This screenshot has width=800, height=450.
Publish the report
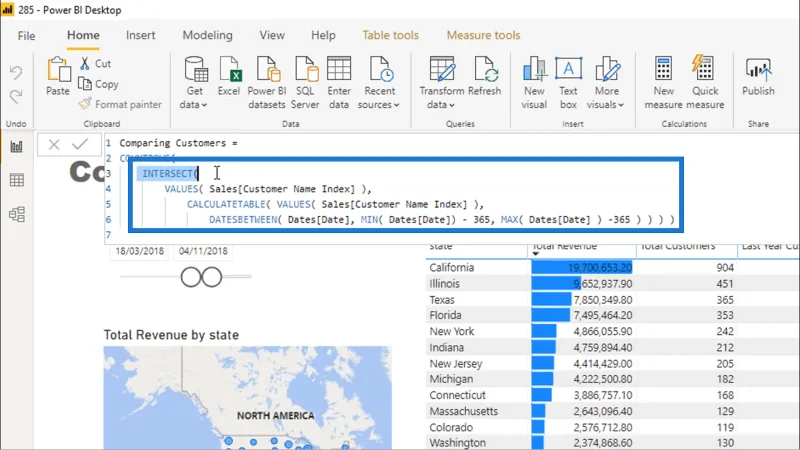[758, 77]
